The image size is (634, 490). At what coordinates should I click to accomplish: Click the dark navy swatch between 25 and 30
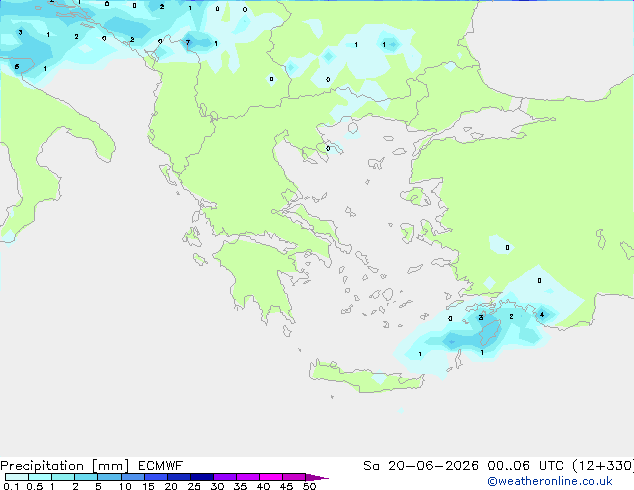click(x=202, y=477)
